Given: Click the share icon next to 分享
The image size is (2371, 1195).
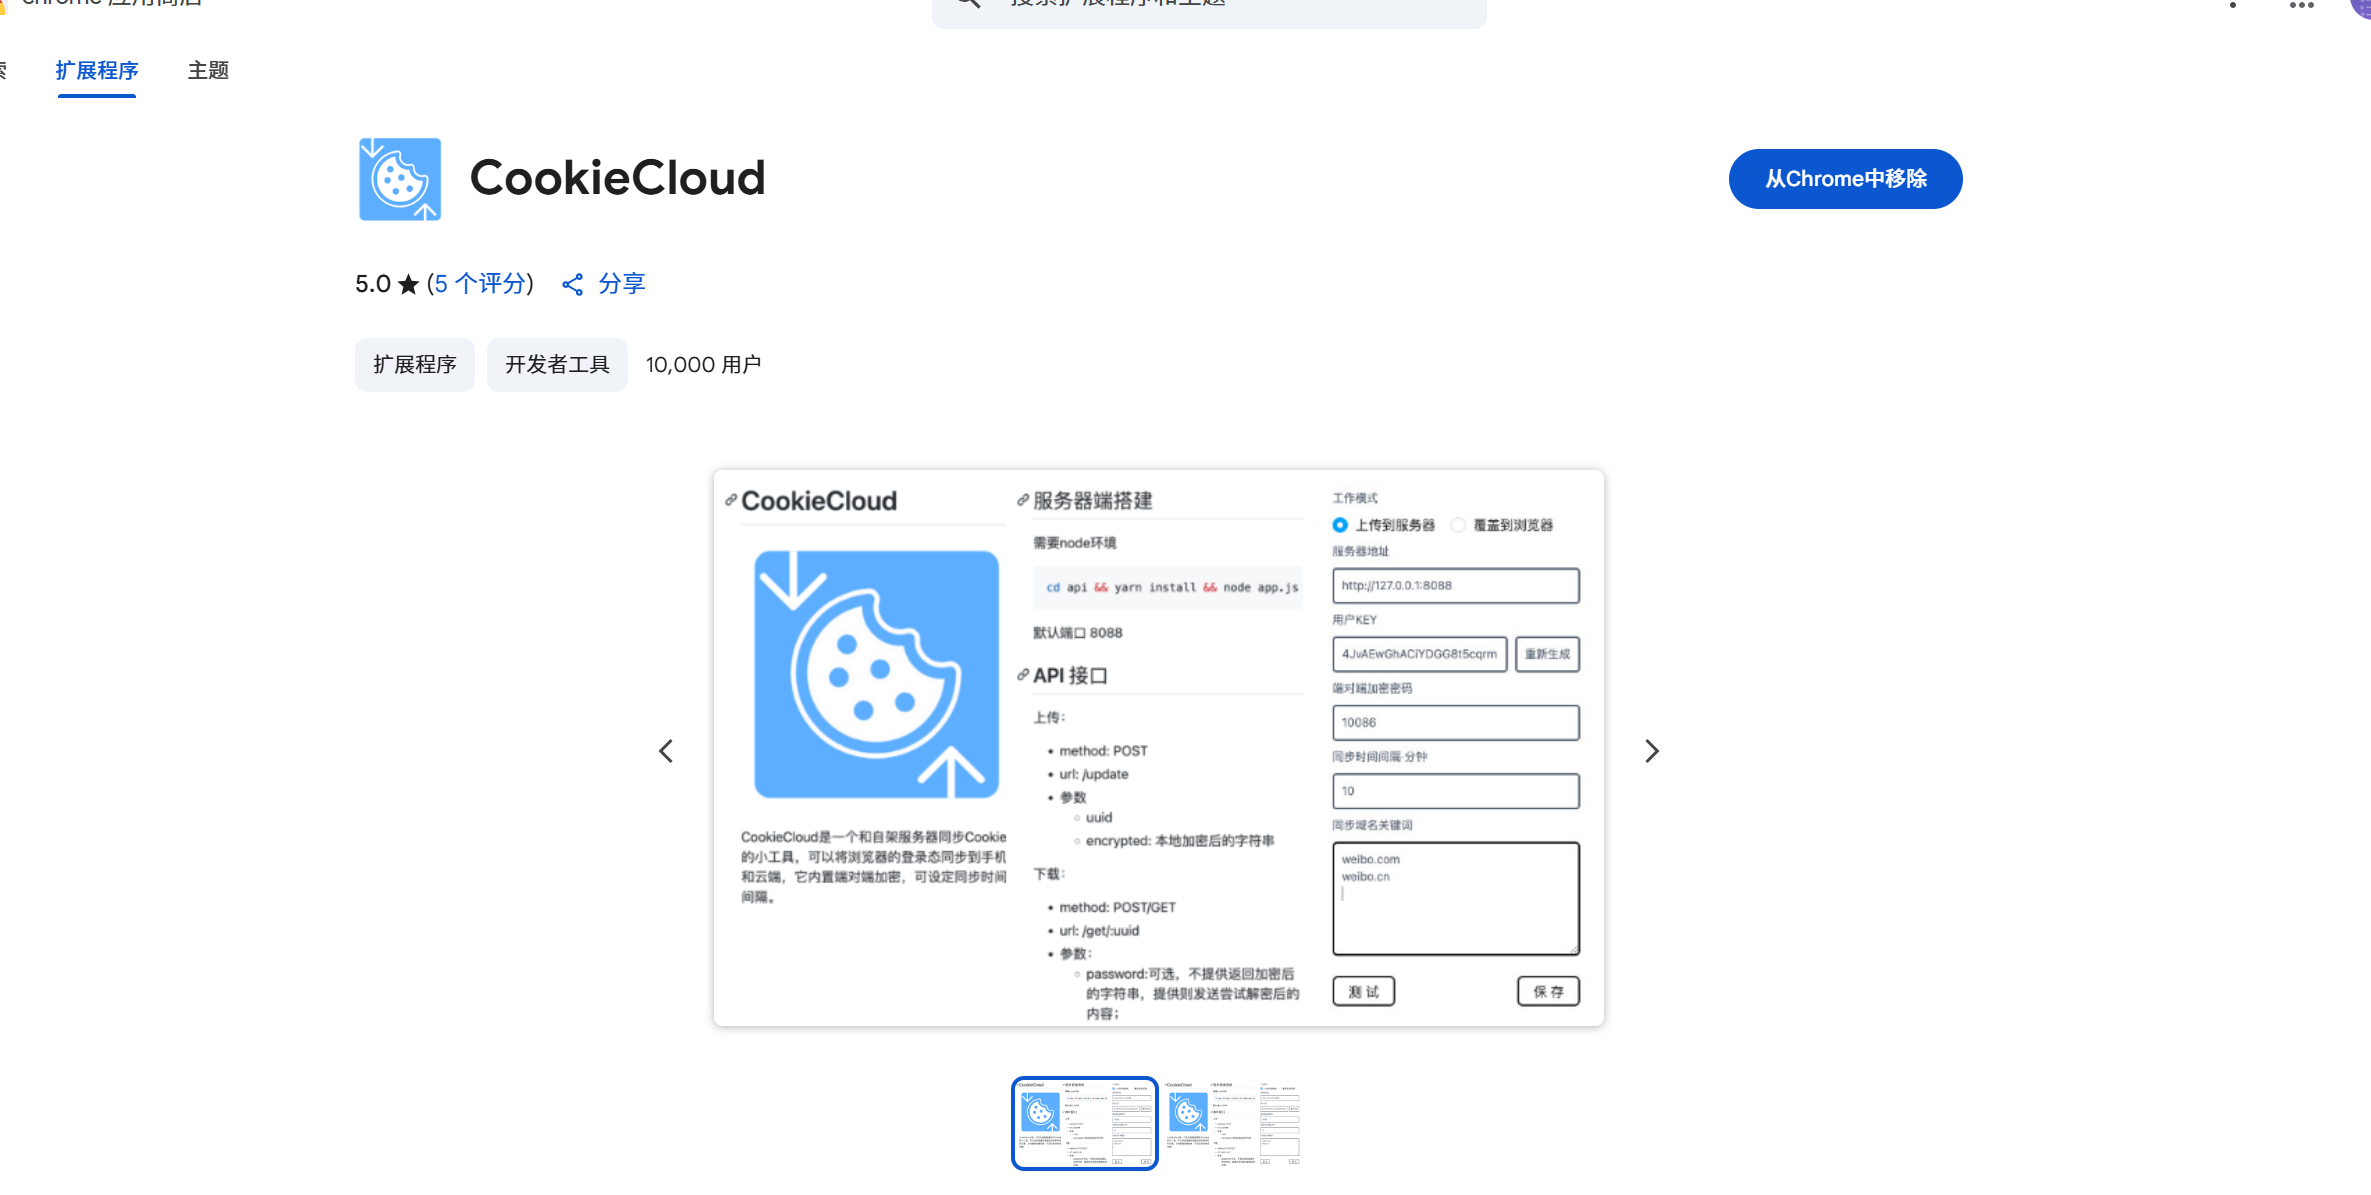Looking at the screenshot, I should click(572, 285).
